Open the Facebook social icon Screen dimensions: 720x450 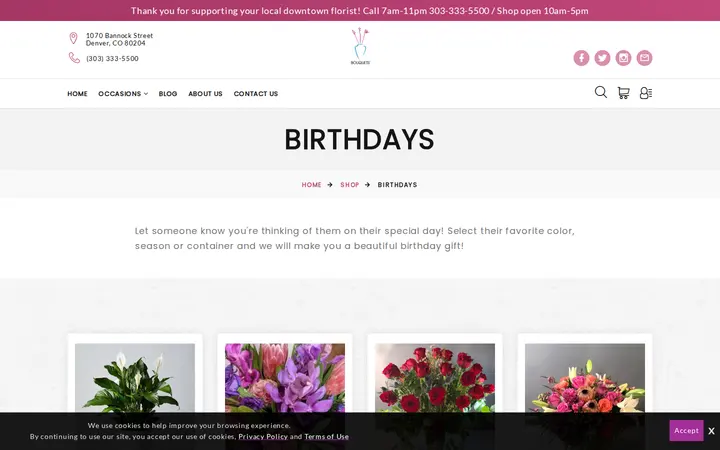coord(581,58)
